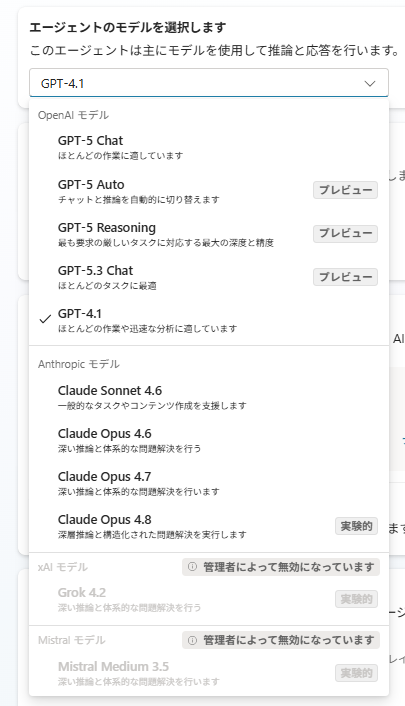Screen dimensions: 405x706
Task: Click text ほとんどのタスクに最適
Action: coord(107,286)
